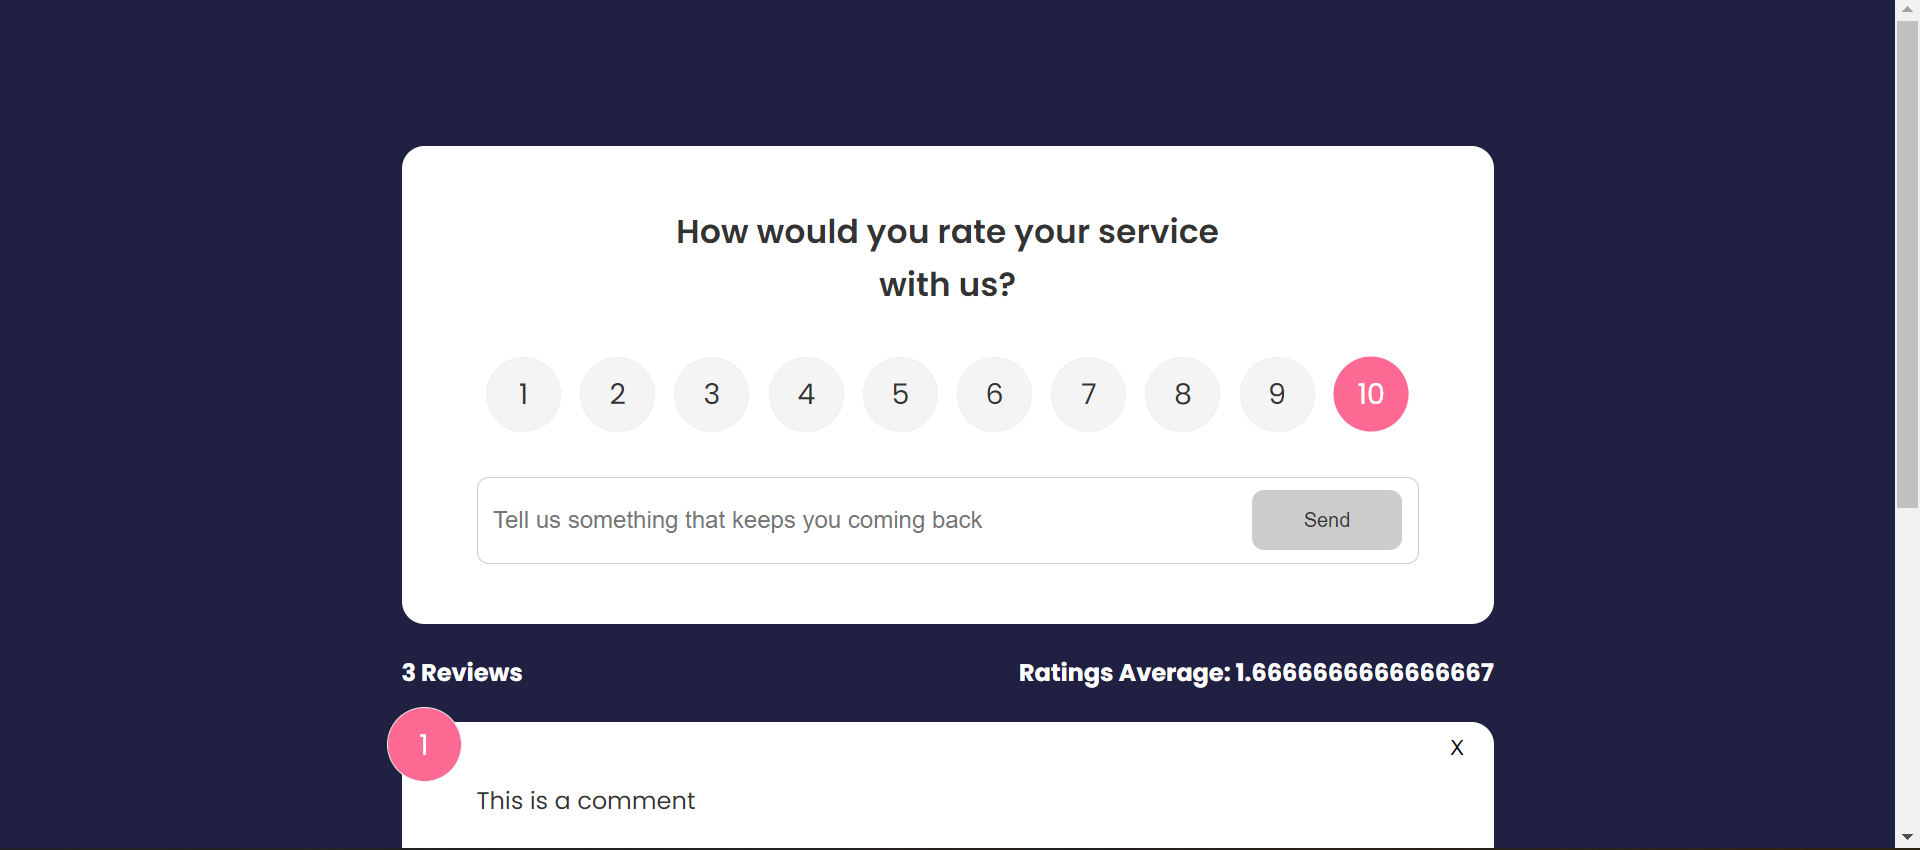Screen dimensions: 1920x850
Task: Delete the review using the X
Action: [x=1456, y=747]
